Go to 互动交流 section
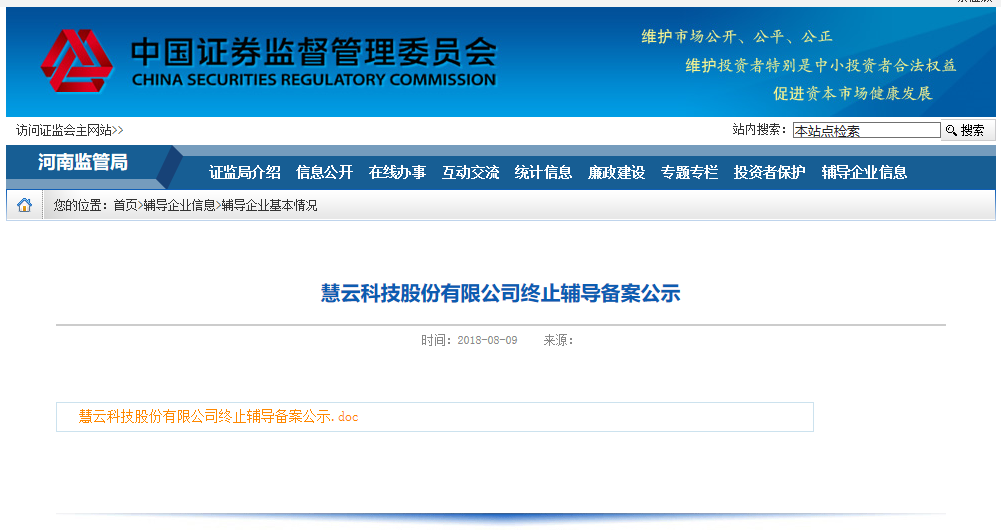 [470, 172]
